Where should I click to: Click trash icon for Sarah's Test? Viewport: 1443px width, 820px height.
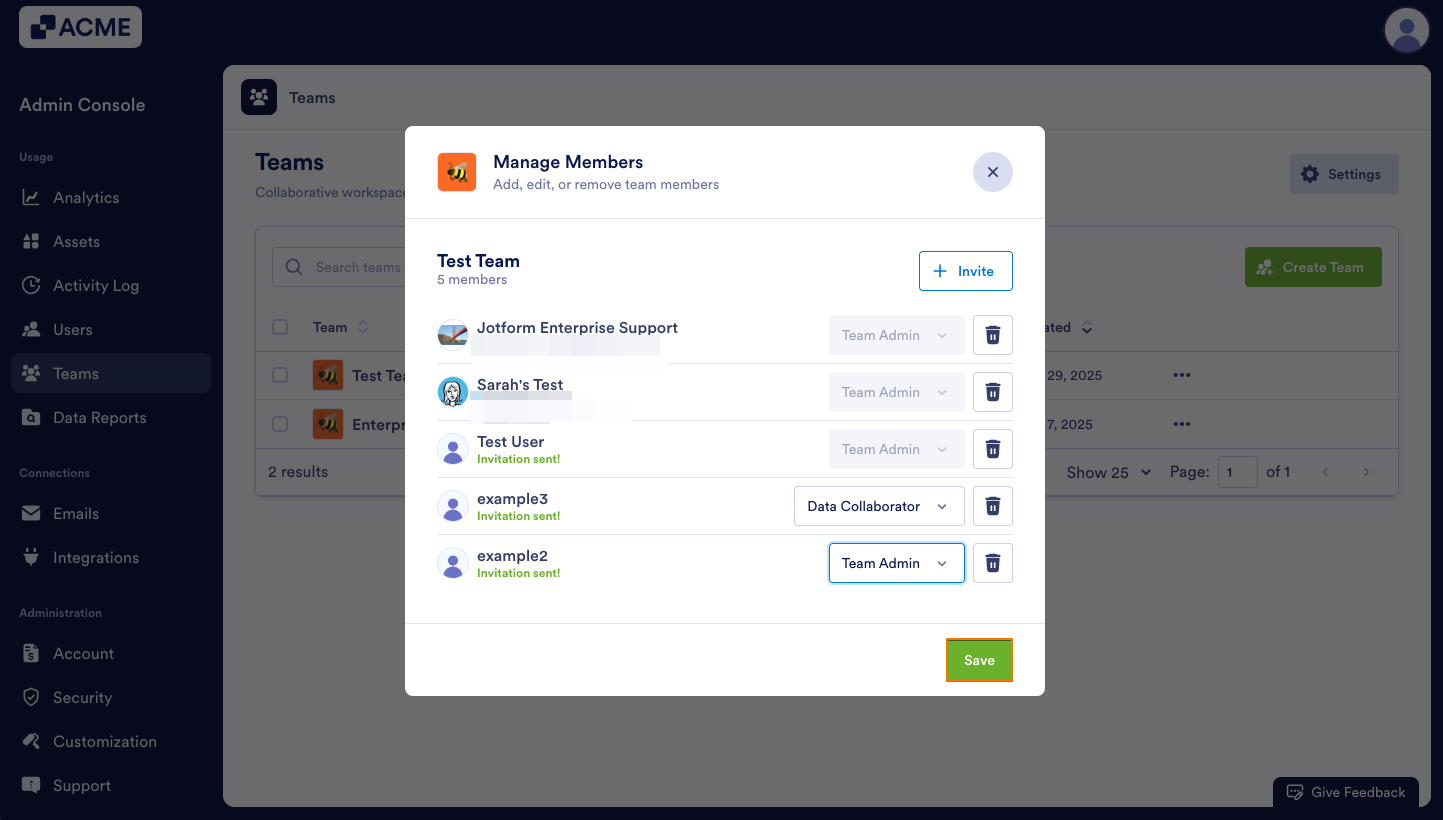992,392
